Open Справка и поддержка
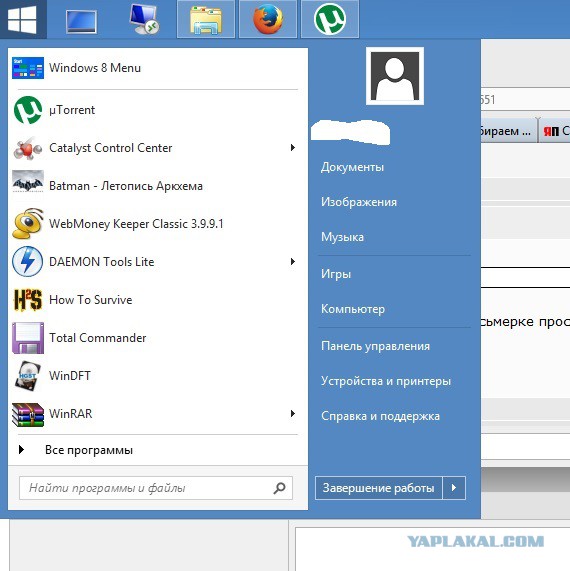 380,416
